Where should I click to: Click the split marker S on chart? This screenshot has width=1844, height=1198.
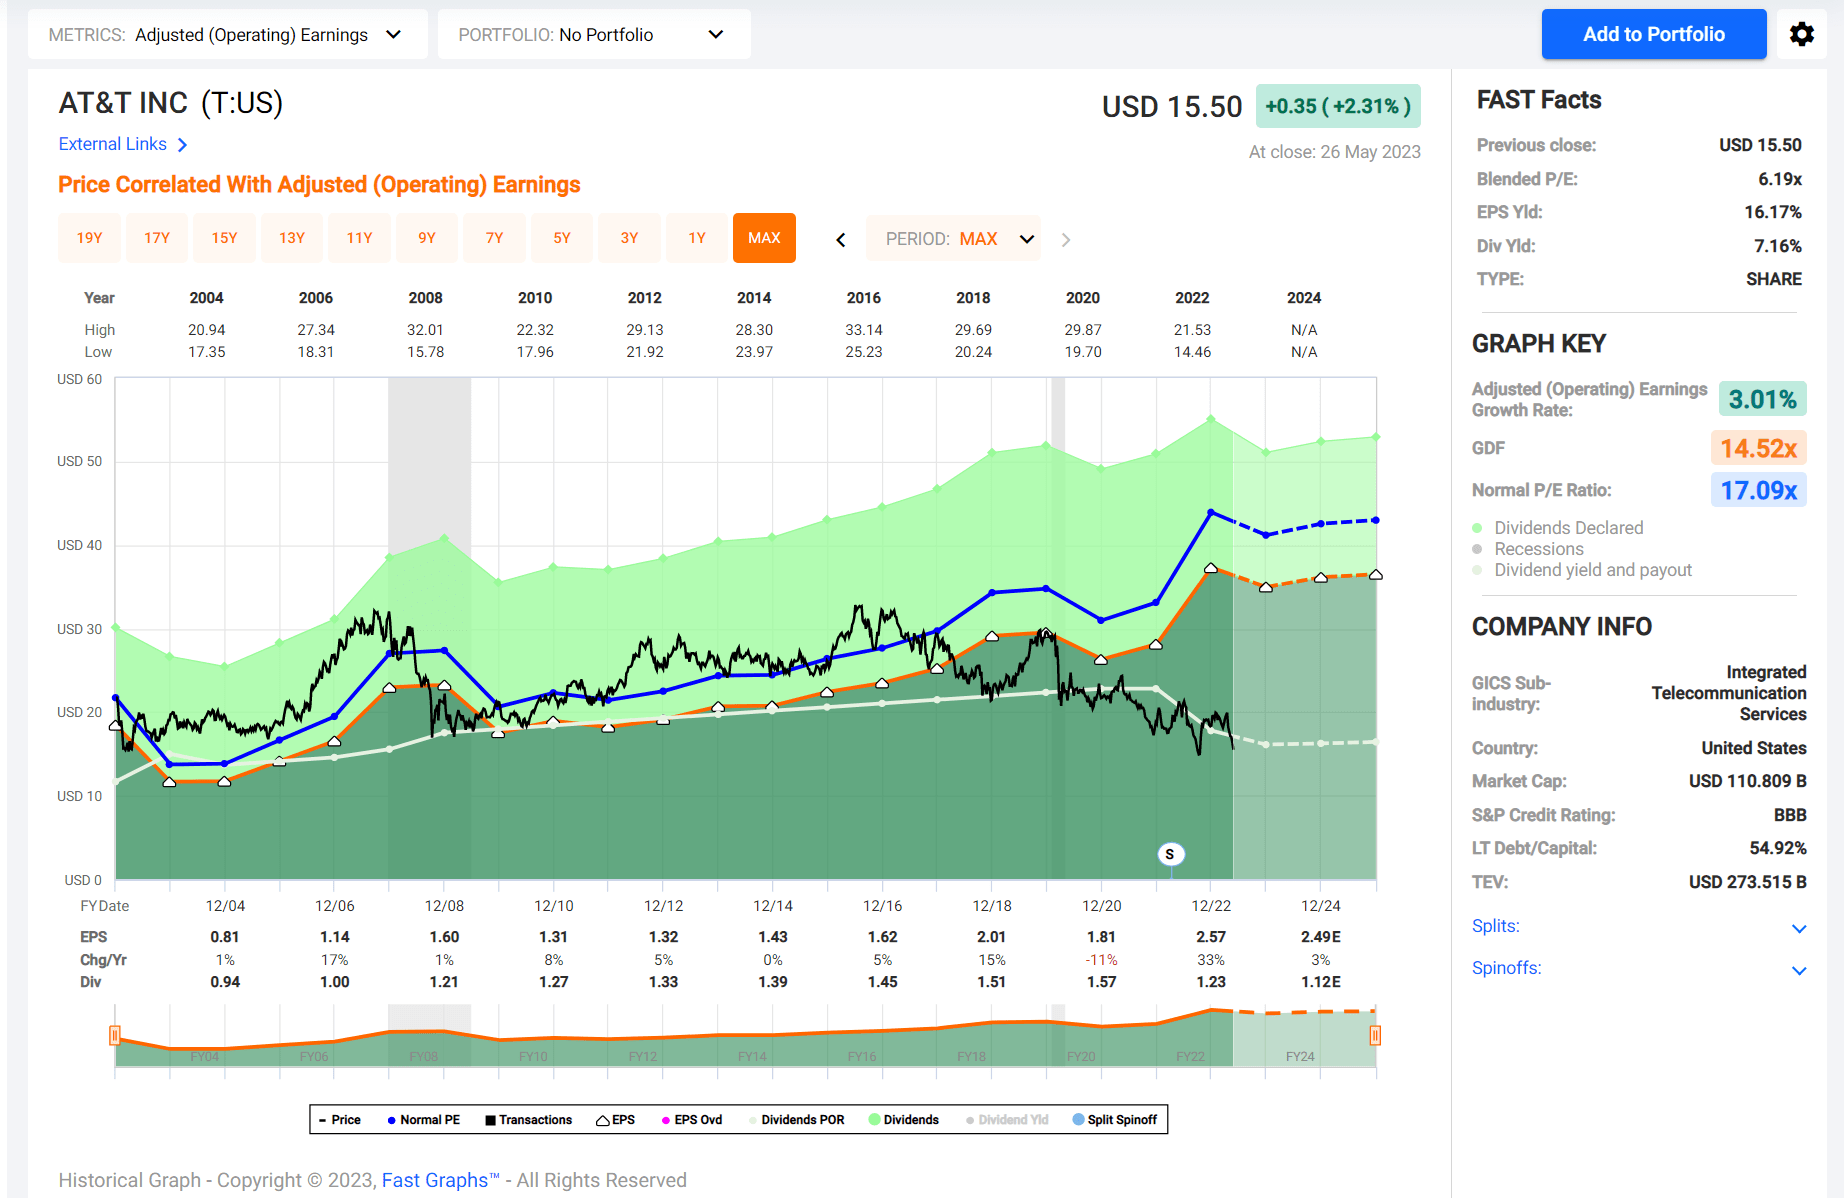click(1170, 854)
